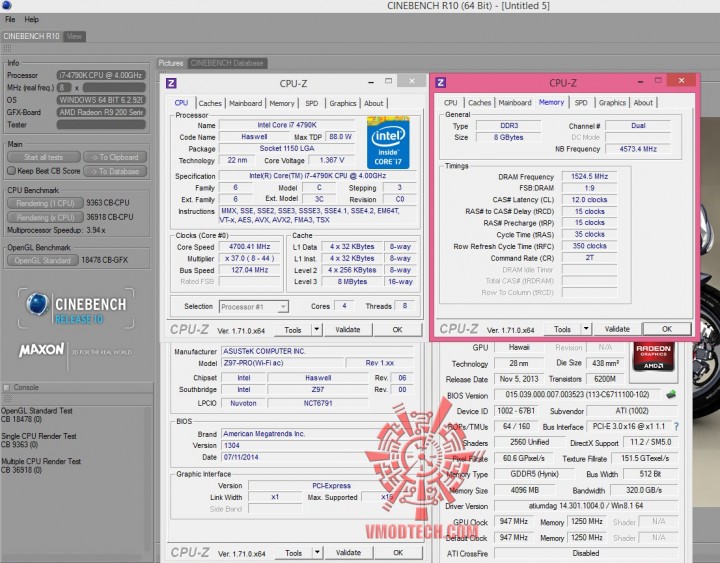Image resolution: width=720 pixels, height=563 pixels.
Task: Click the Cinebench app icon in title bar
Action: (6, 5)
